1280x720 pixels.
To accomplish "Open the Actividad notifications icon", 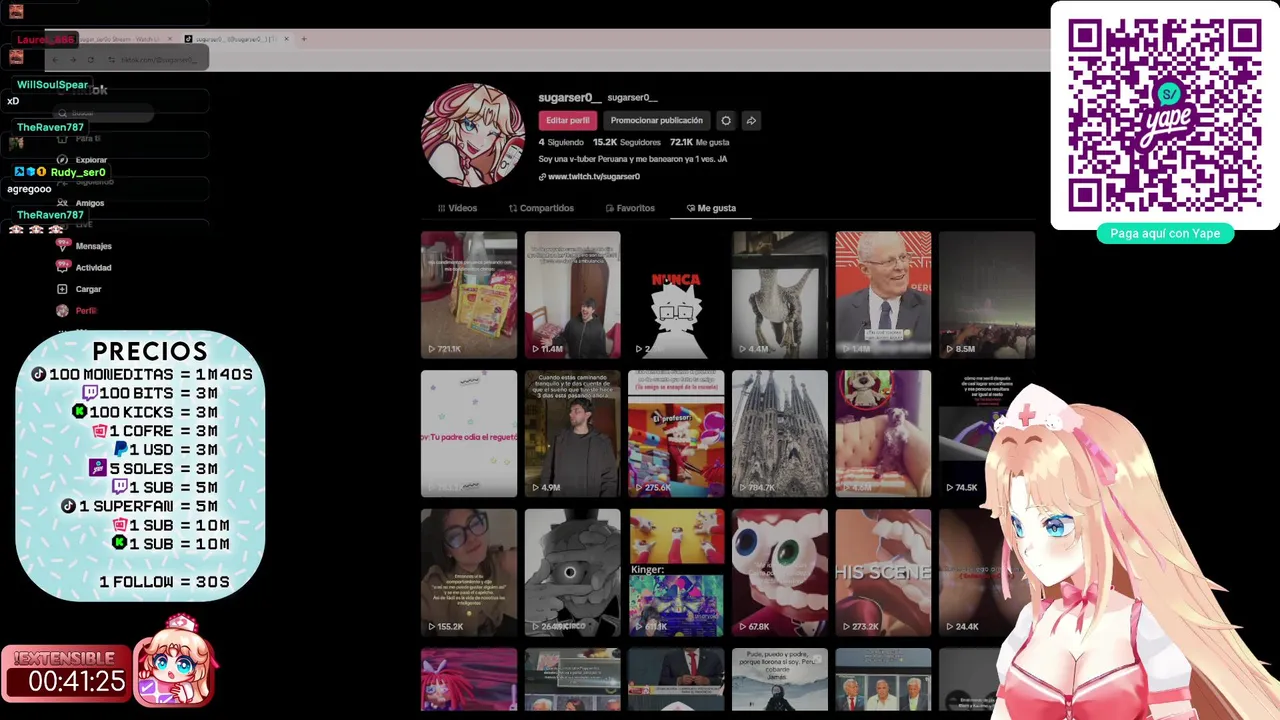I will 62,267.
